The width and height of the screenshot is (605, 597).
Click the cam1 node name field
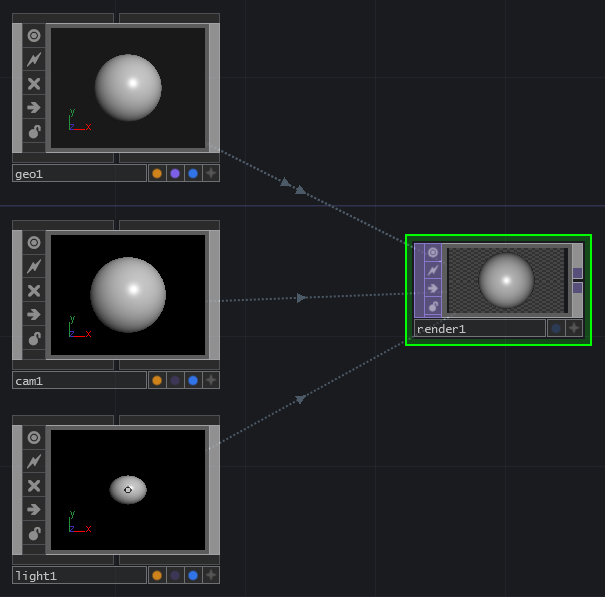tap(79, 380)
